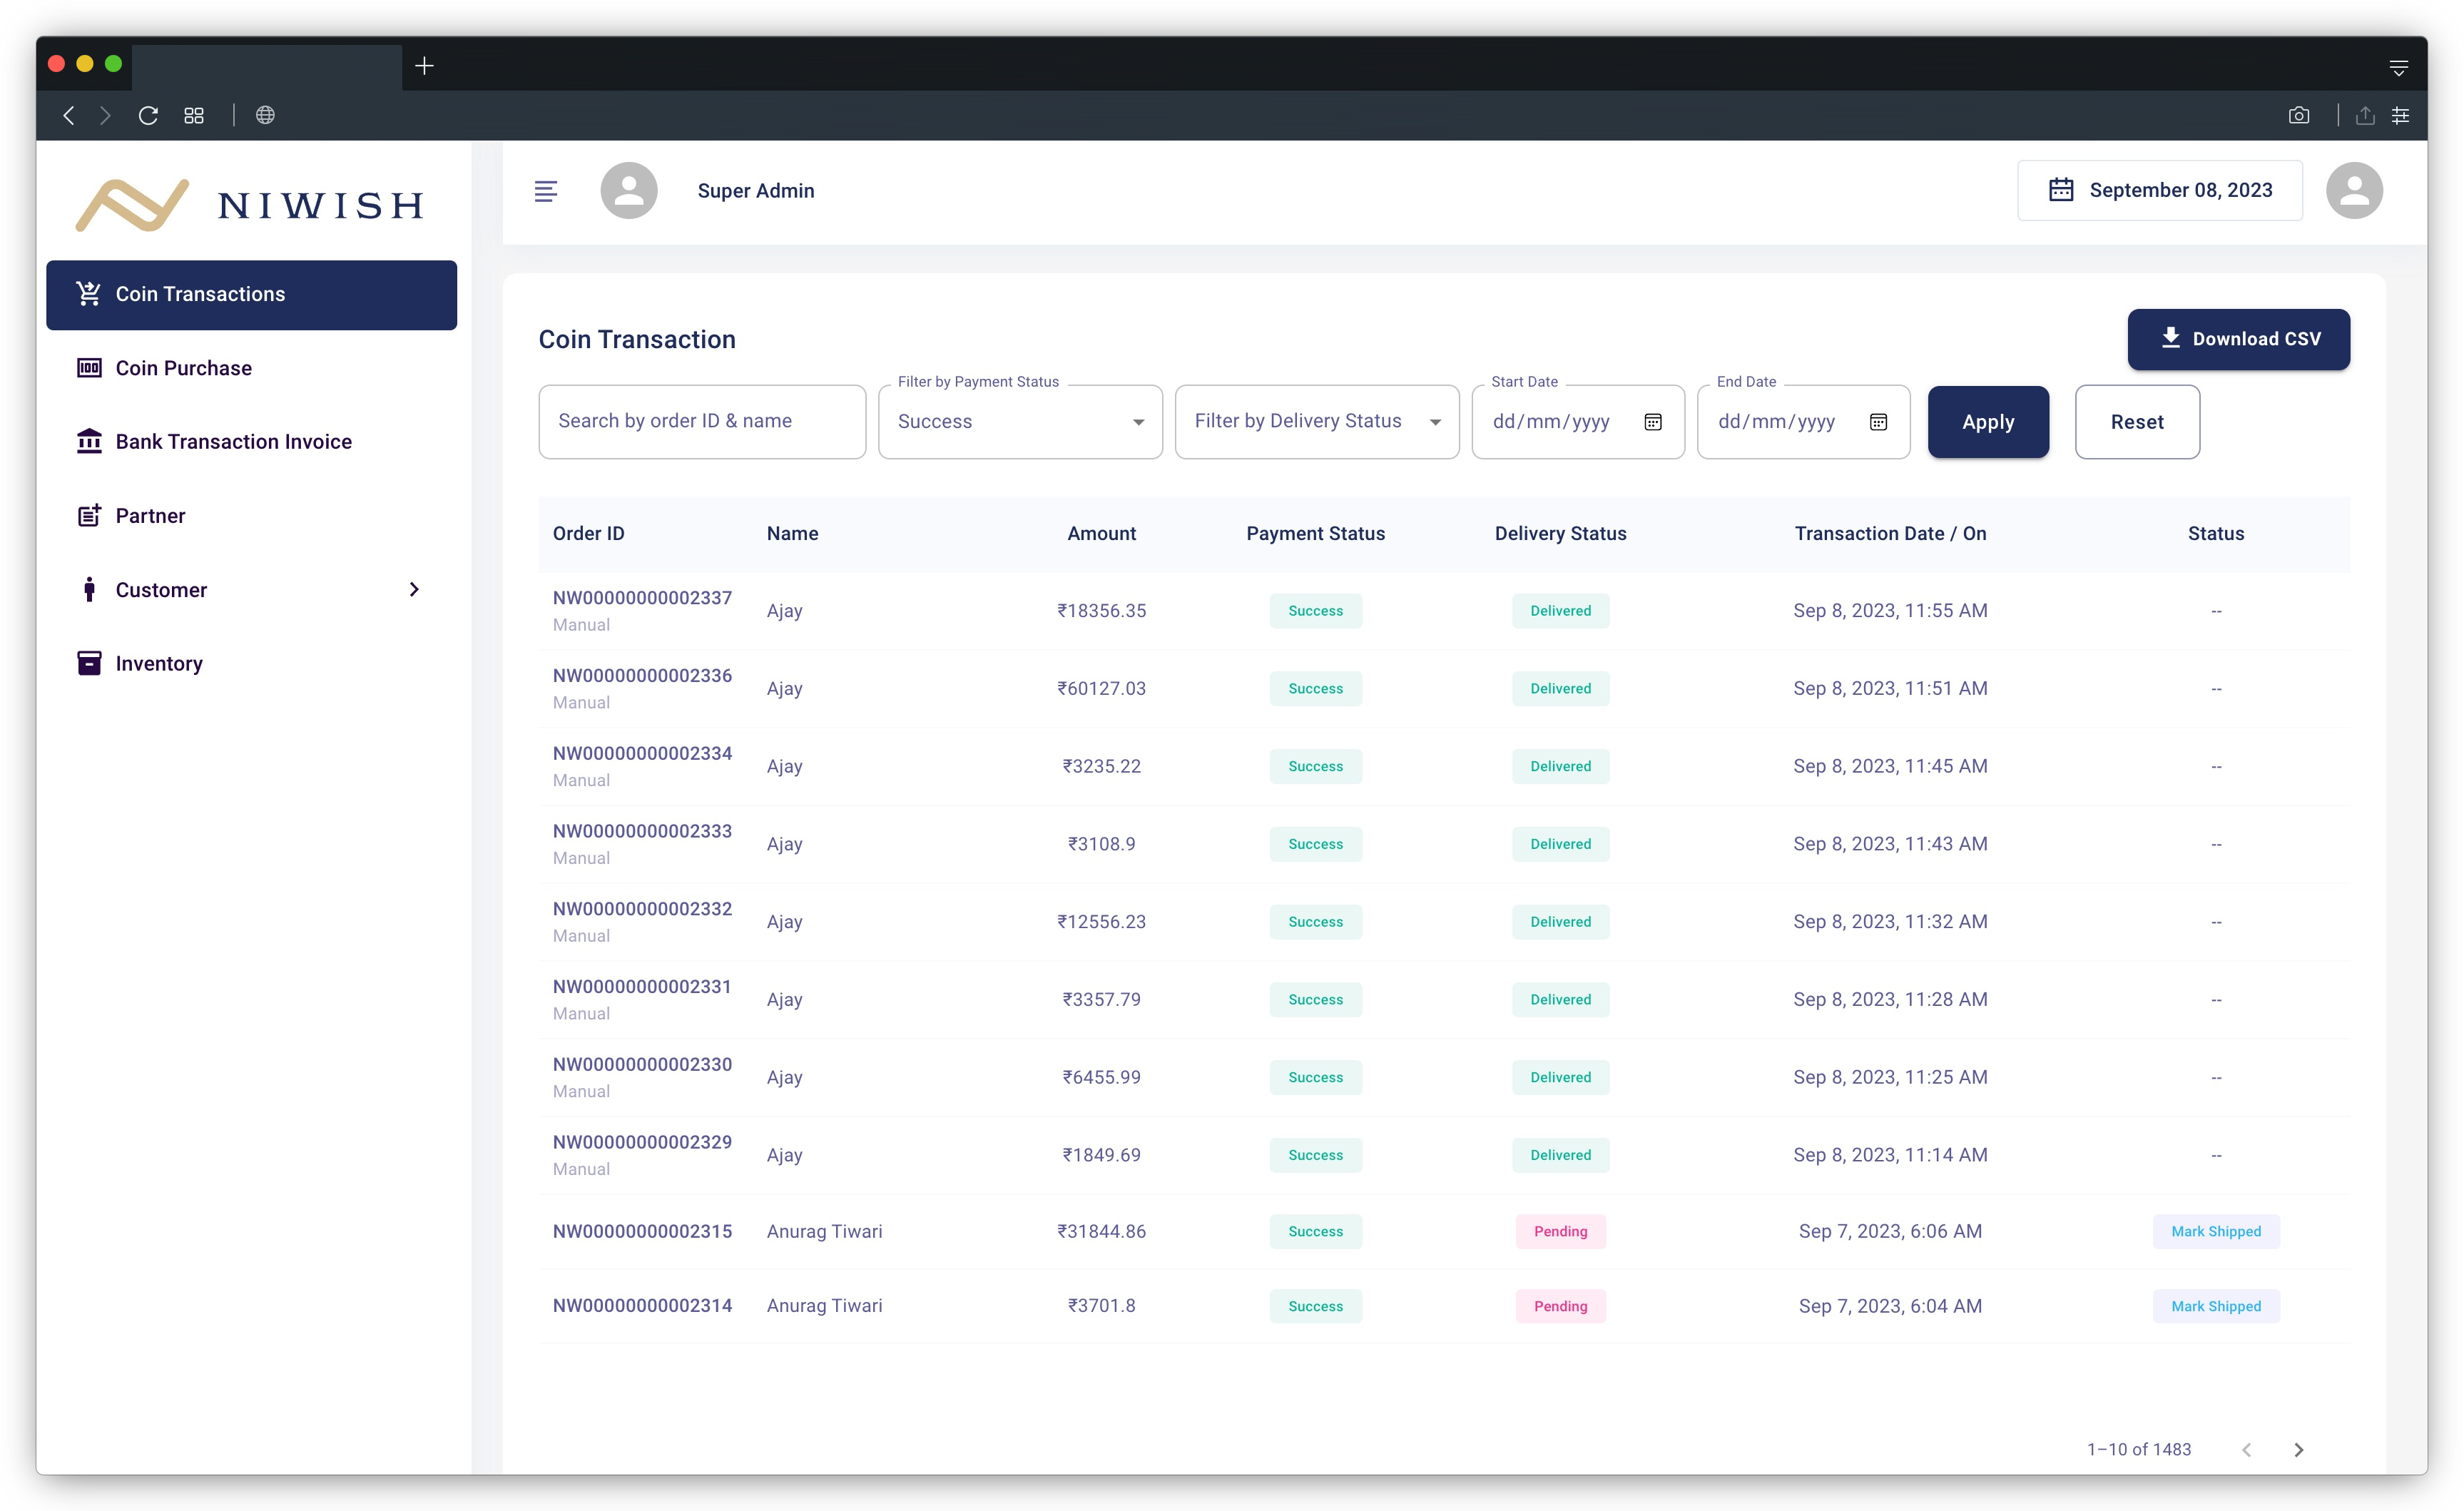
Task: Open Coin Transactions in sidebar
Action: (x=251, y=295)
